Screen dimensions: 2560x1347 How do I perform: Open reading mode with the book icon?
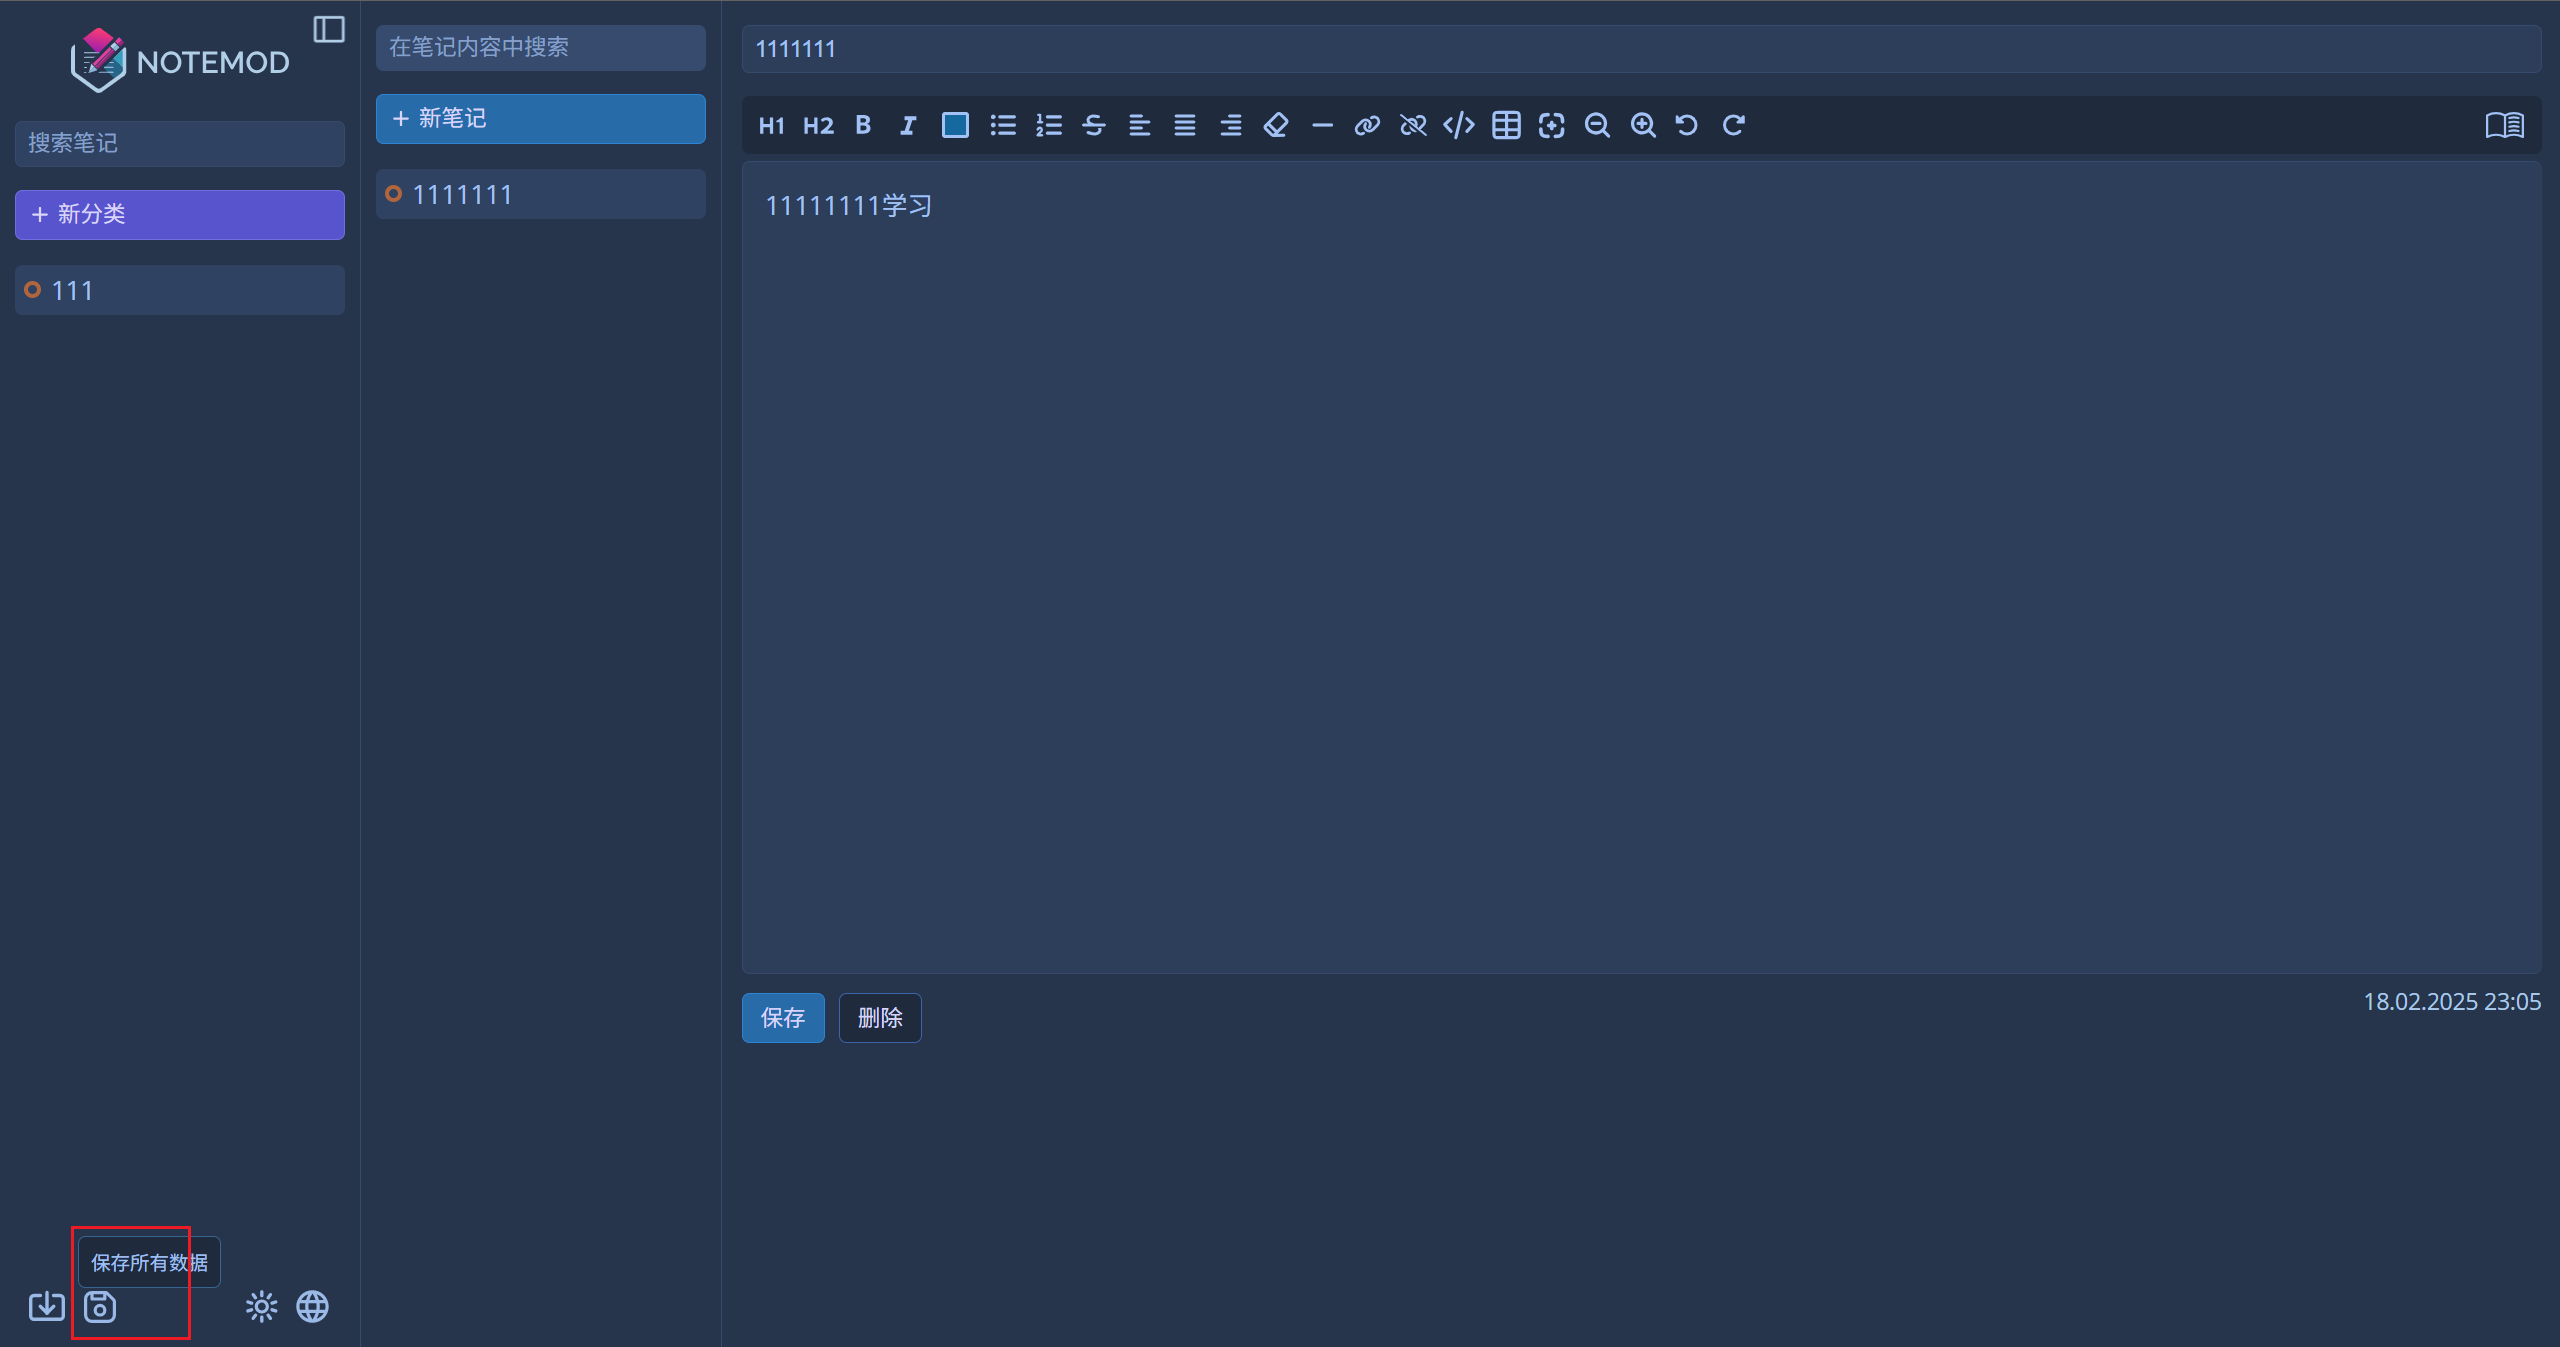2504,125
